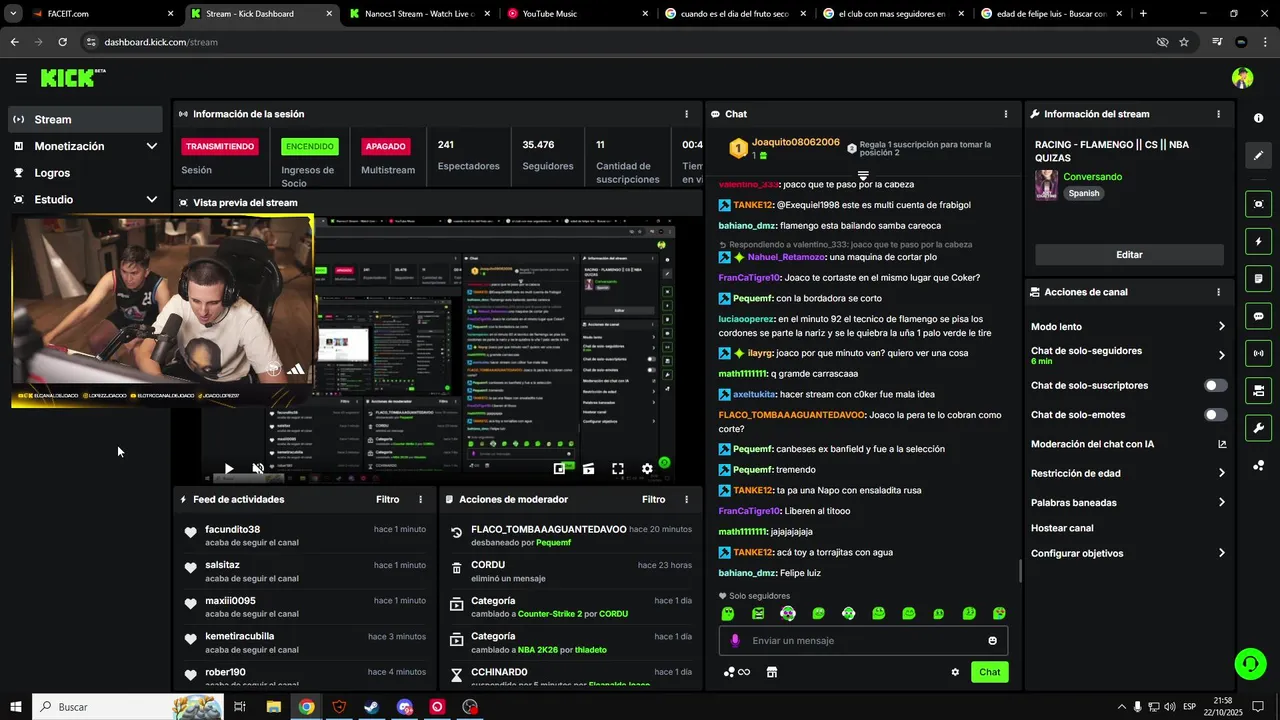Toggle the session info broadcast icon in sidebar

(x=1258, y=353)
